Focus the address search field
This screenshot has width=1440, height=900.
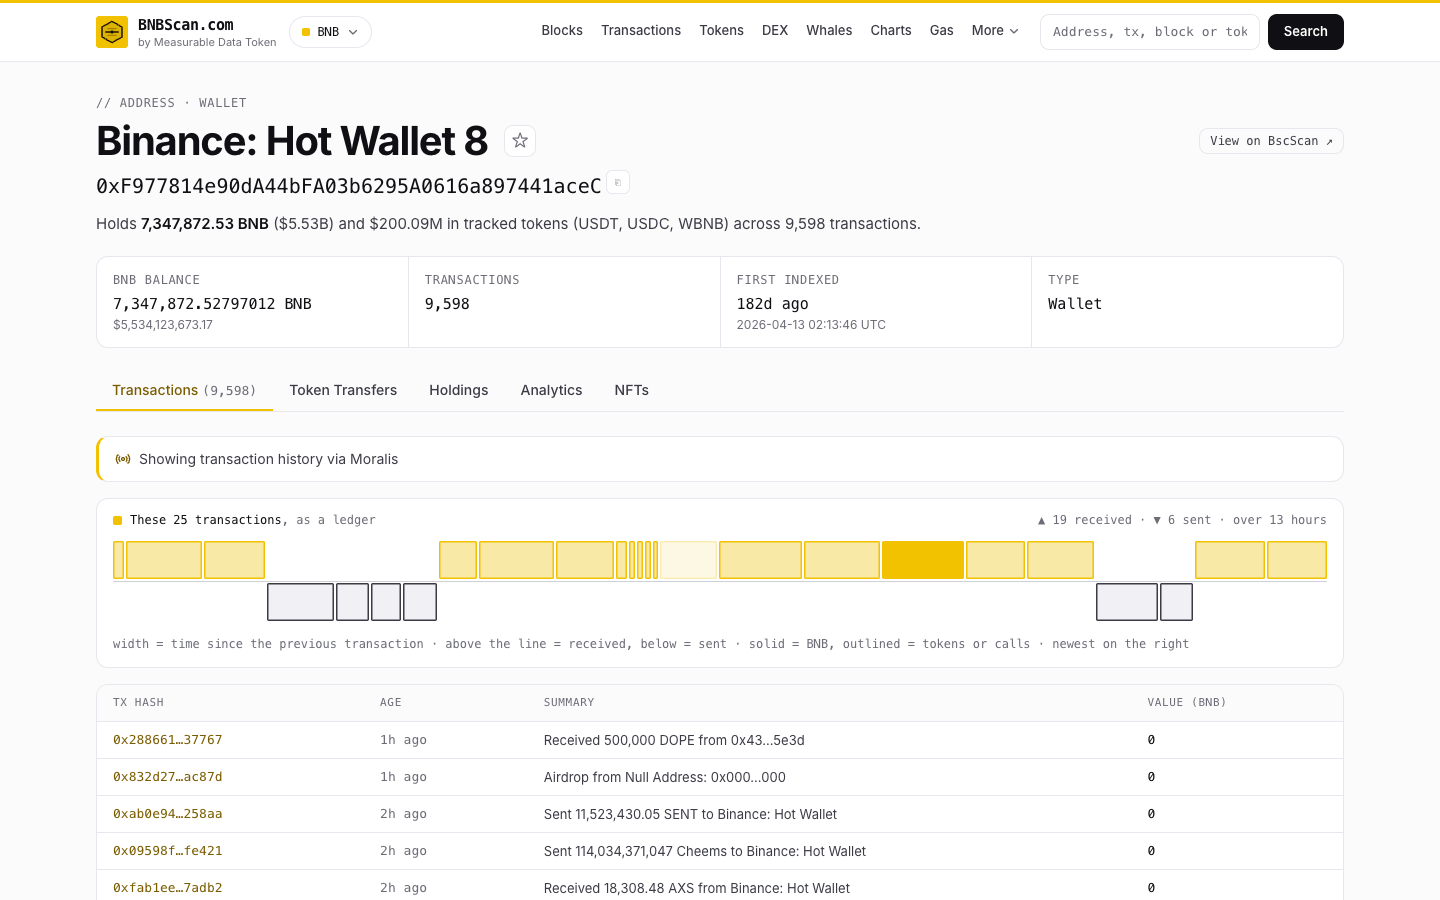coord(1150,32)
